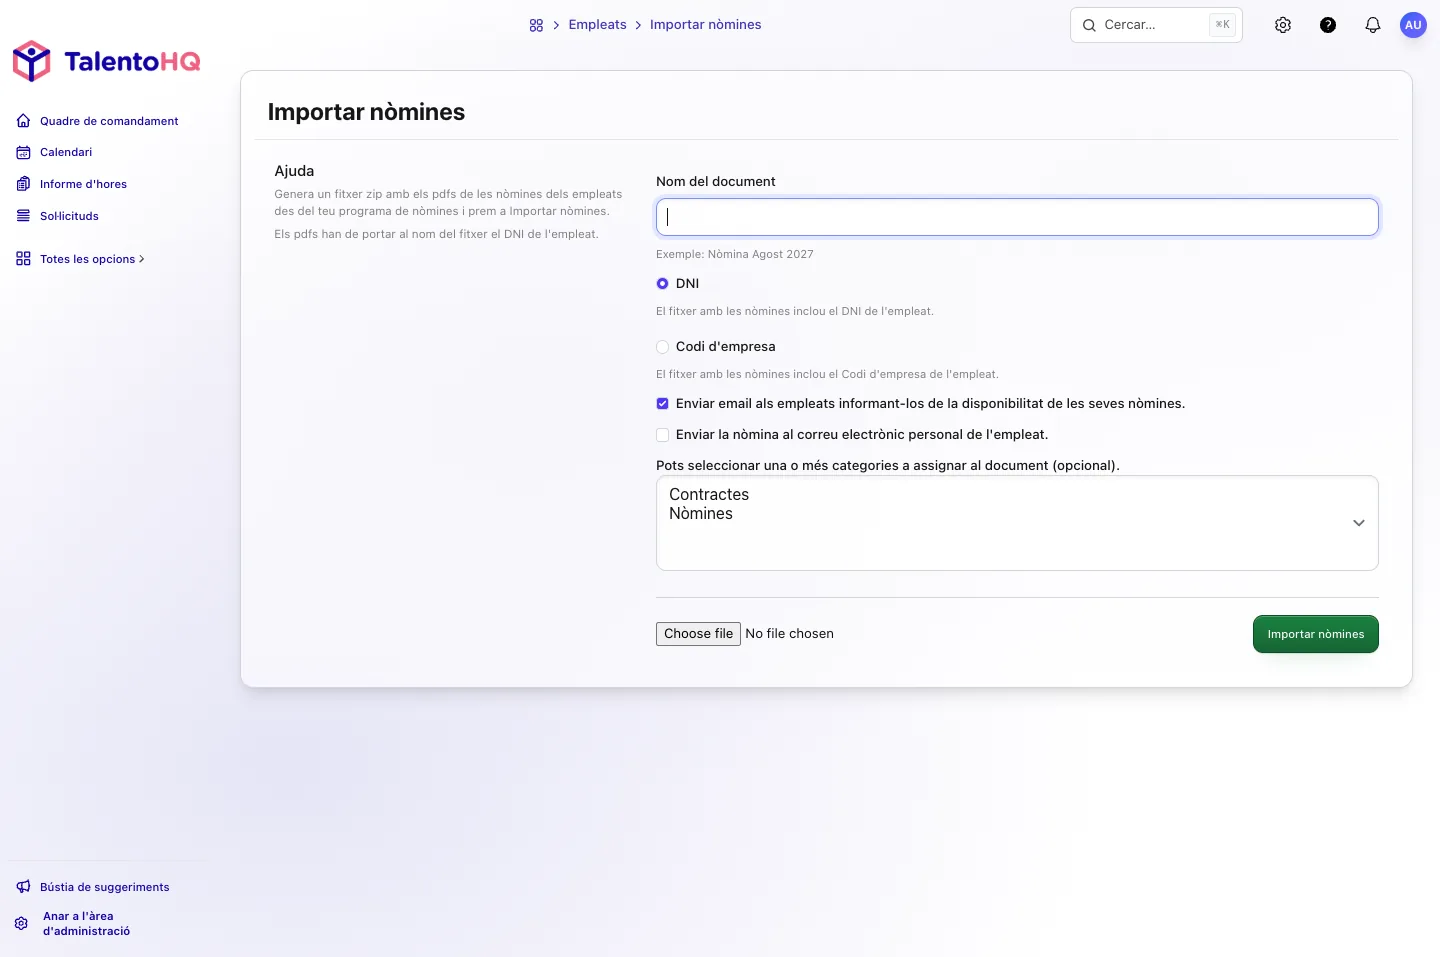The height and width of the screenshot is (957, 1440).
Task: Select Contractes category in the list
Action: click(x=709, y=495)
